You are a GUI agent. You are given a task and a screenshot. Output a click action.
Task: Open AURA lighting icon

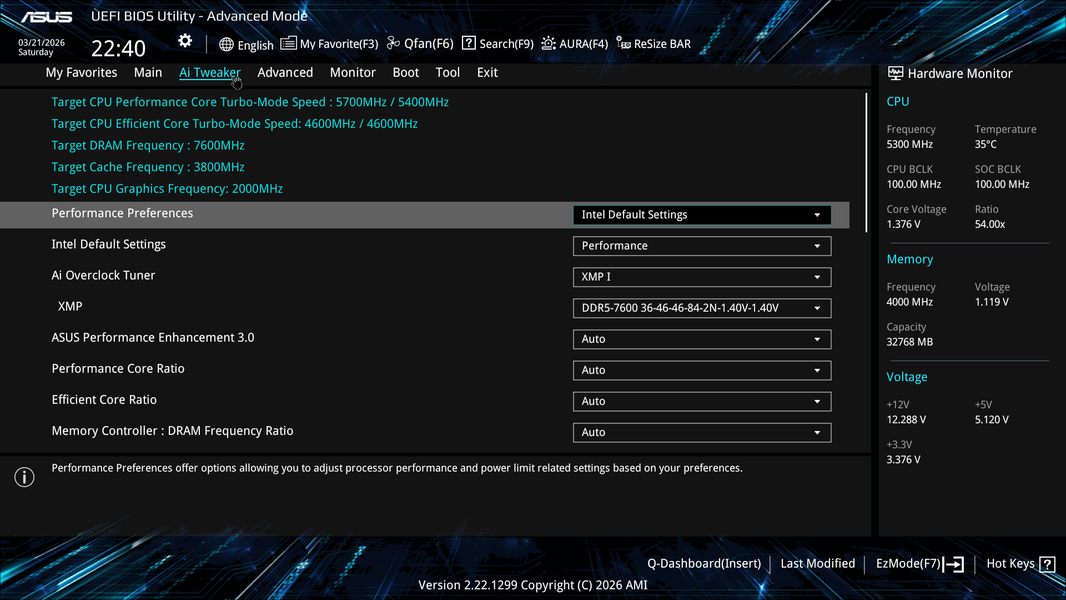548,43
